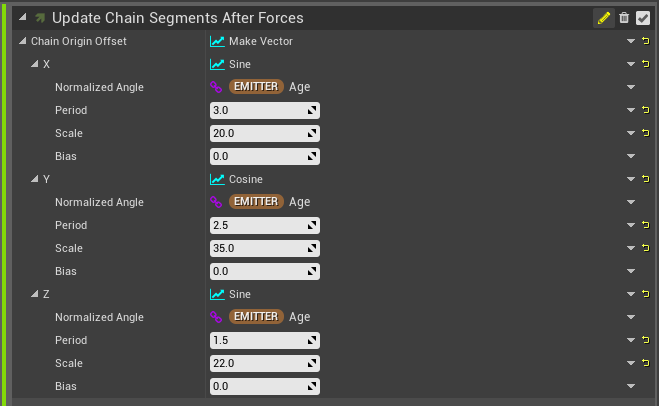Click the Z Scale field showing 22.0
Image resolution: width=659 pixels, height=406 pixels.
[x=265, y=364]
